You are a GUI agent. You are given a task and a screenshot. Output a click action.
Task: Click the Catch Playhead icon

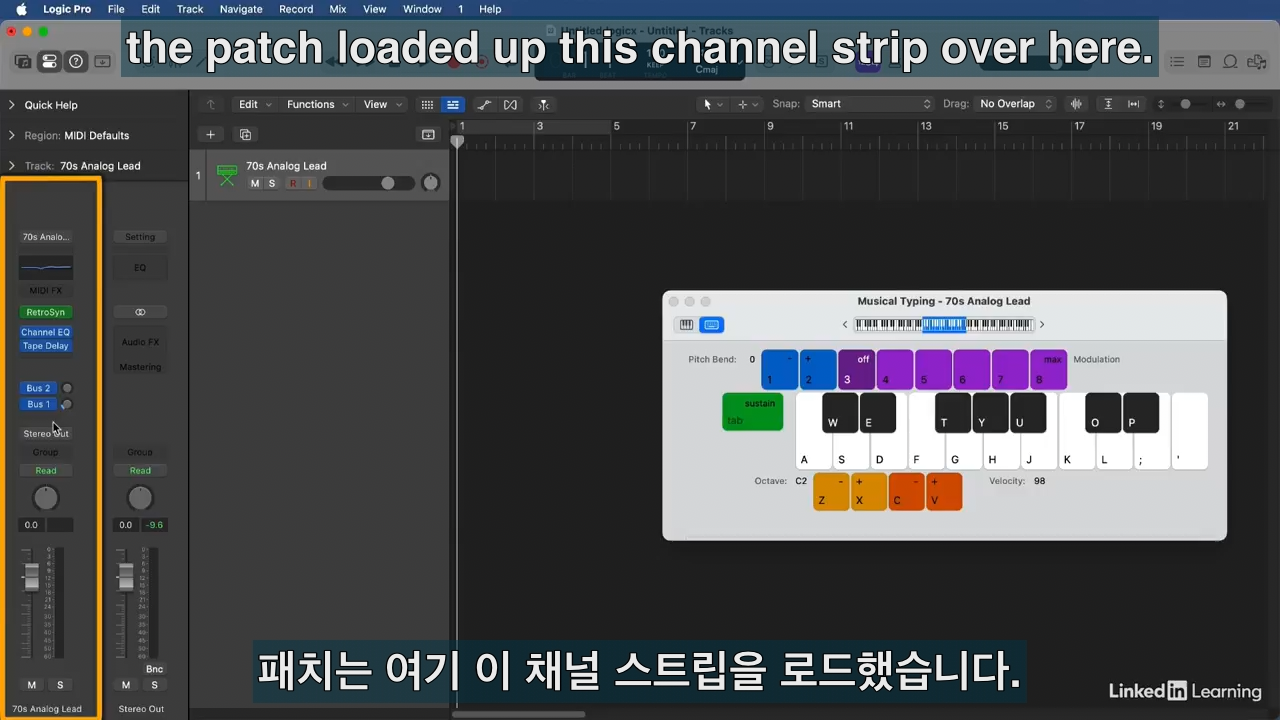543,104
